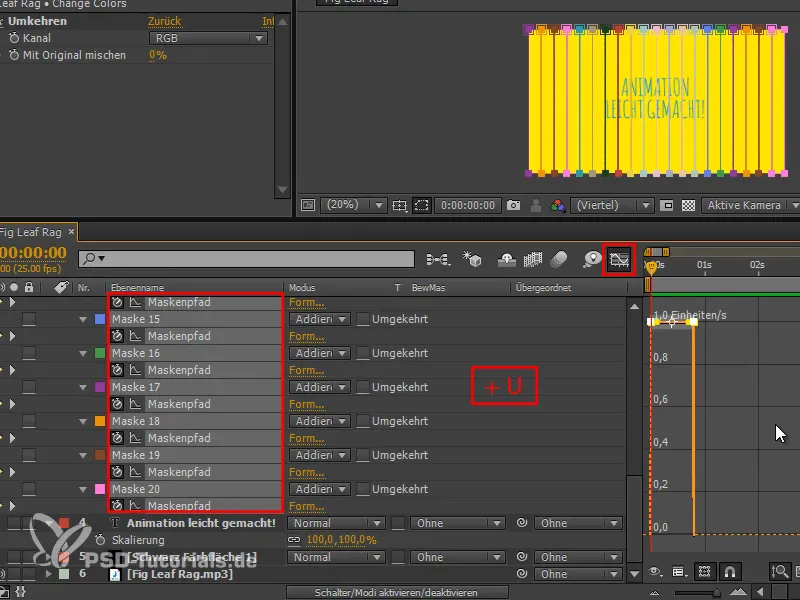
Task: Click the Skalierung stopwatch icon
Action: click(100, 540)
